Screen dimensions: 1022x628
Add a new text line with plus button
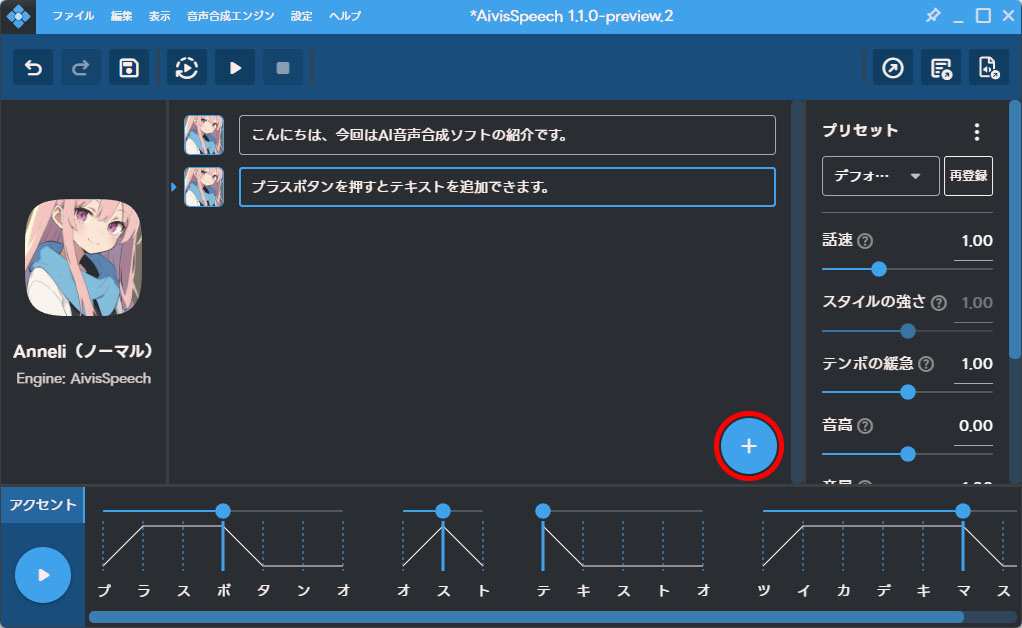[x=749, y=446]
